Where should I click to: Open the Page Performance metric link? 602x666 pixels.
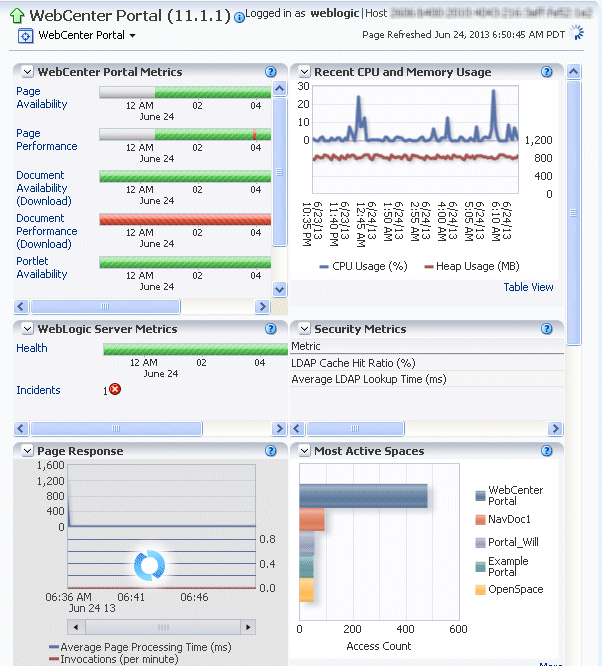click(x=46, y=140)
